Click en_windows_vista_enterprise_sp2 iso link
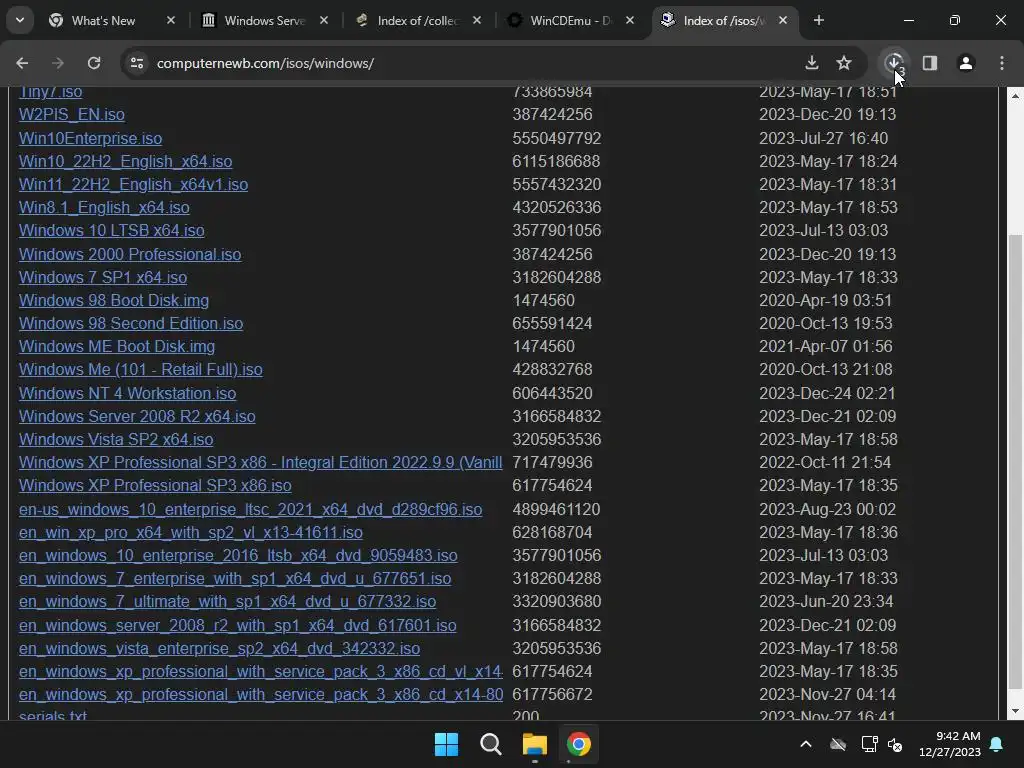Image resolution: width=1024 pixels, height=768 pixels. [x=219, y=648]
